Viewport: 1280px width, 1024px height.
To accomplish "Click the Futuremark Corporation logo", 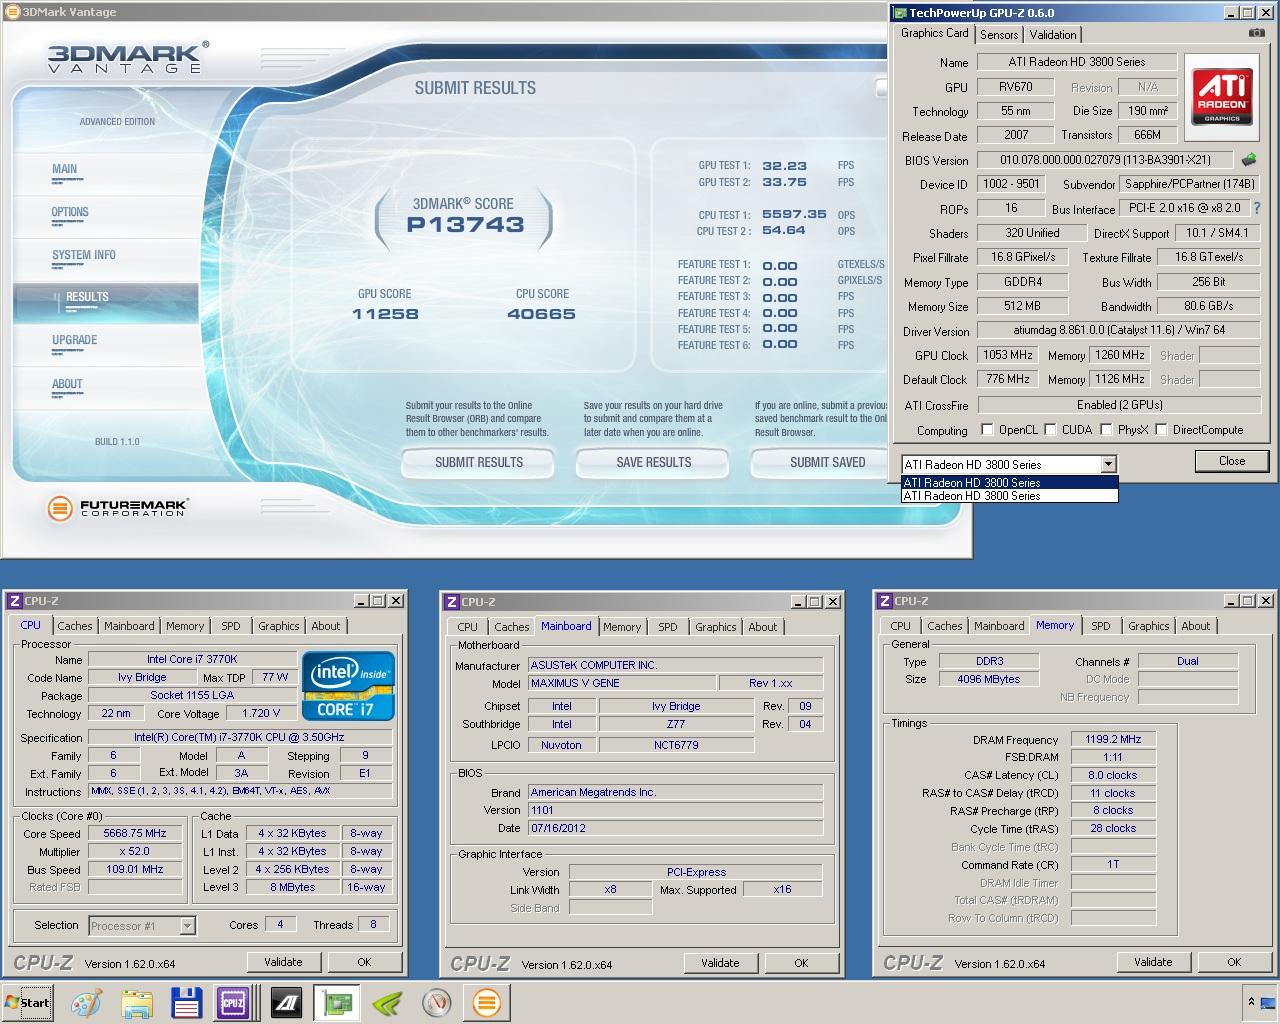I will (117, 508).
